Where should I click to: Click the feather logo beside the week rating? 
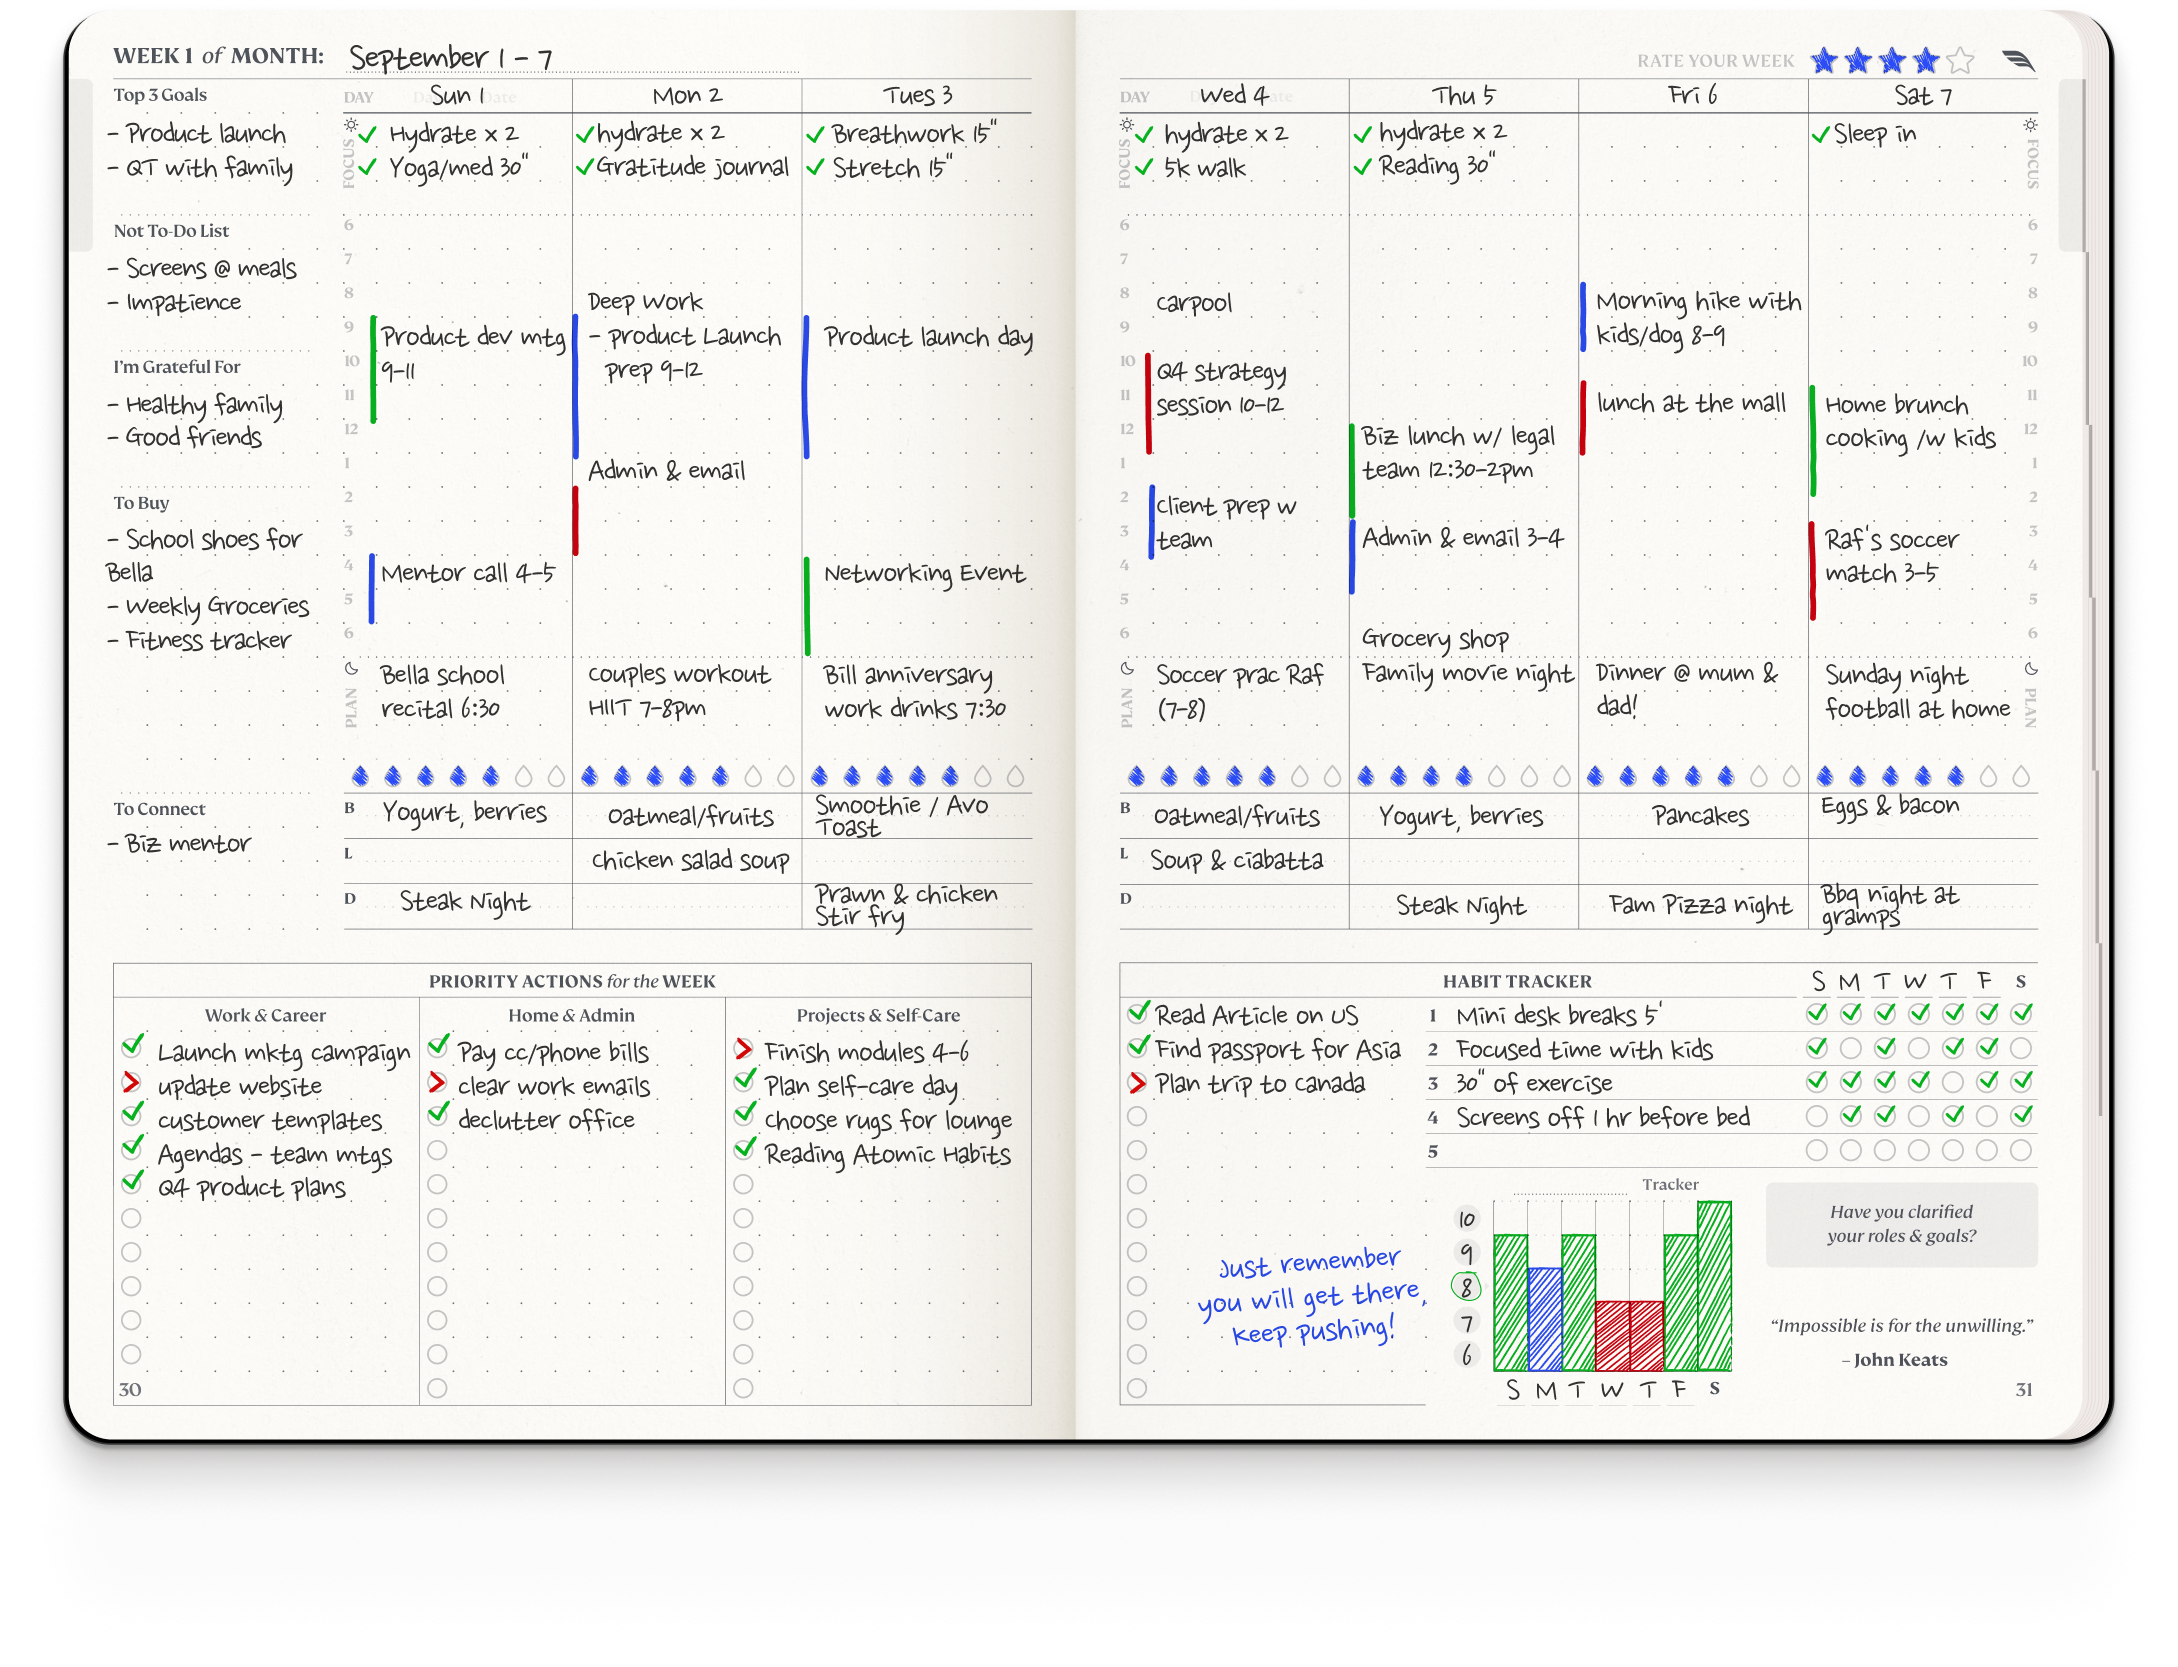pos(2019,61)
